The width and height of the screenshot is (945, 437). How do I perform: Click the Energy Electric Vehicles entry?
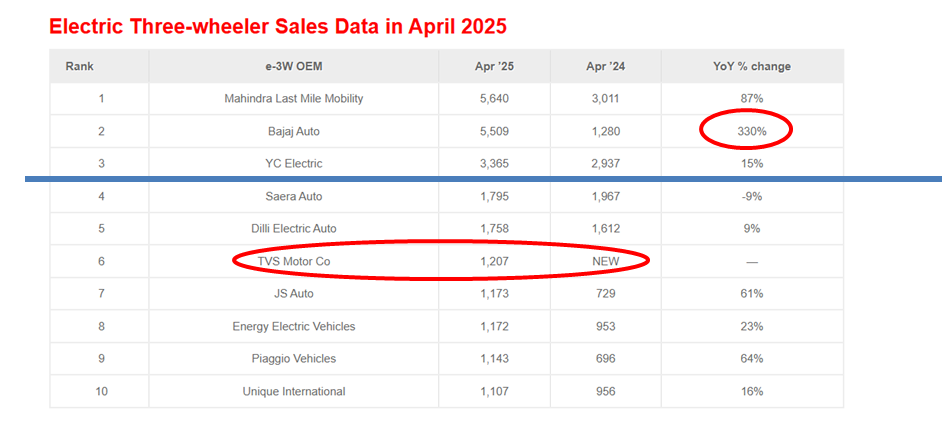pyautogui.click(x=293, y=326)
